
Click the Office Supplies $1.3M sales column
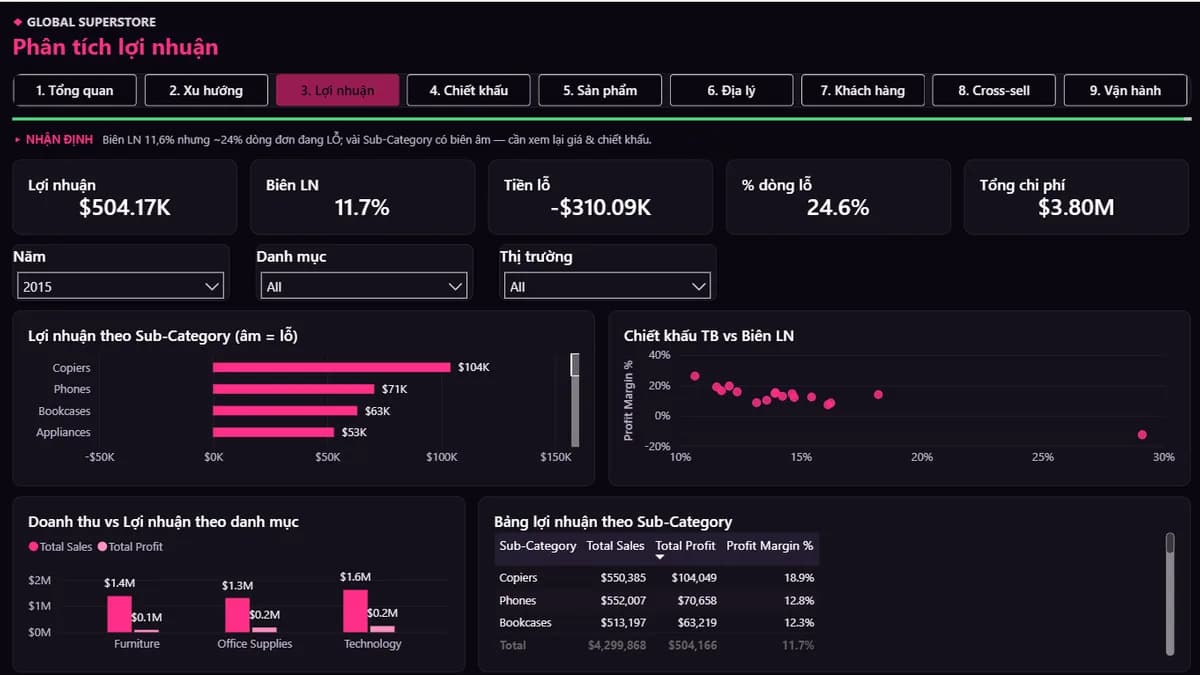pos(237,615)
